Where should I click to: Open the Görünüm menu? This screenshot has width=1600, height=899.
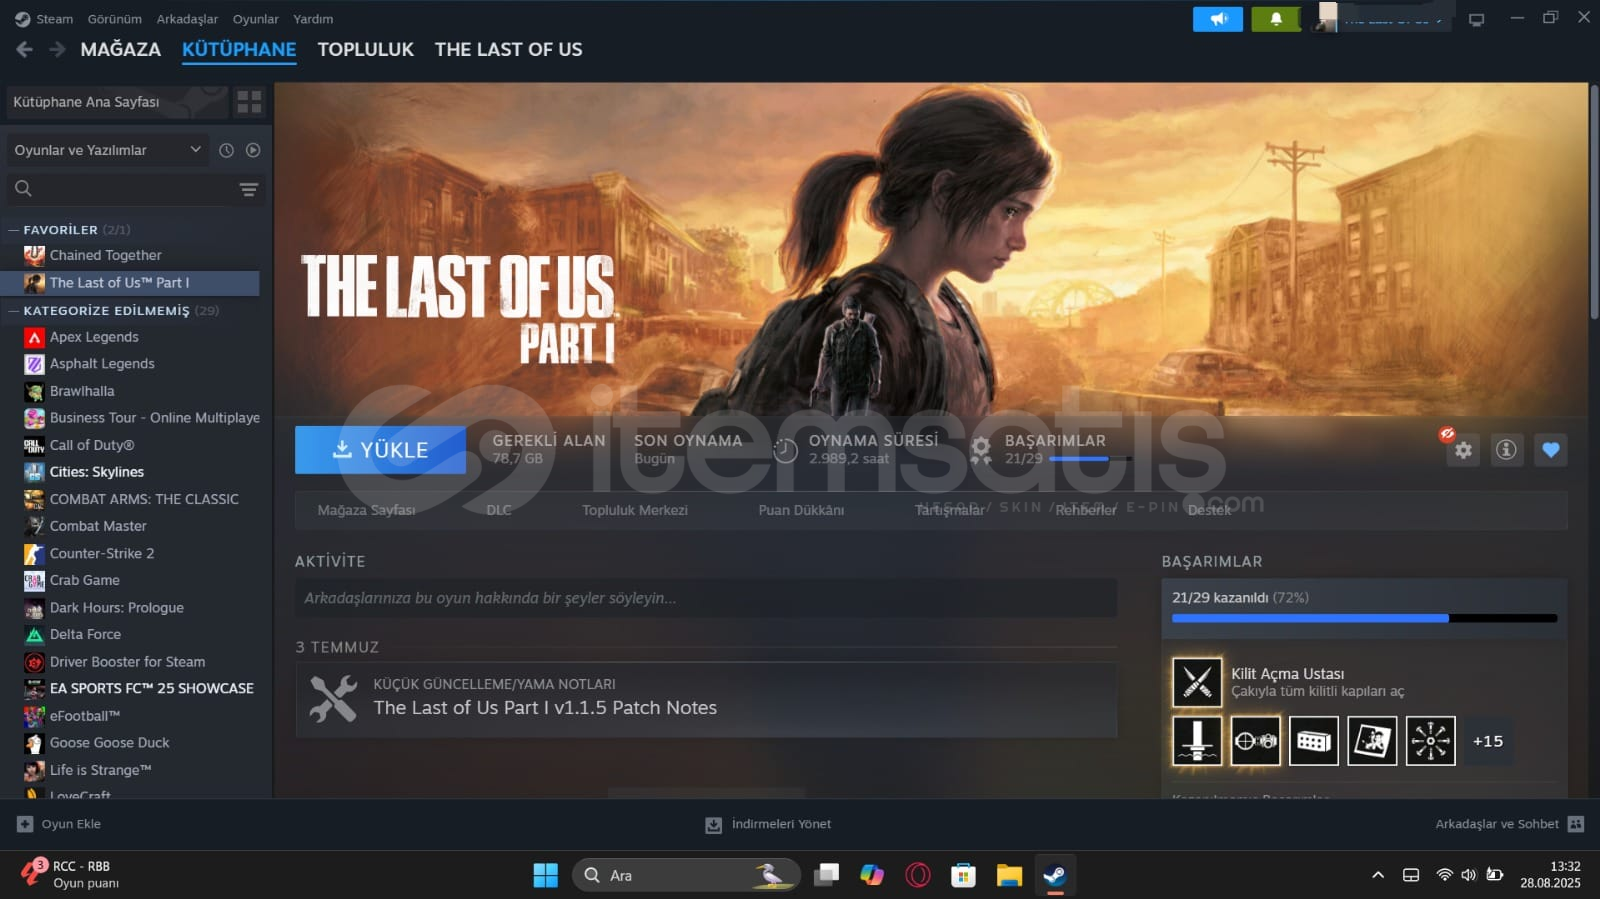click(x=115, y=19)
